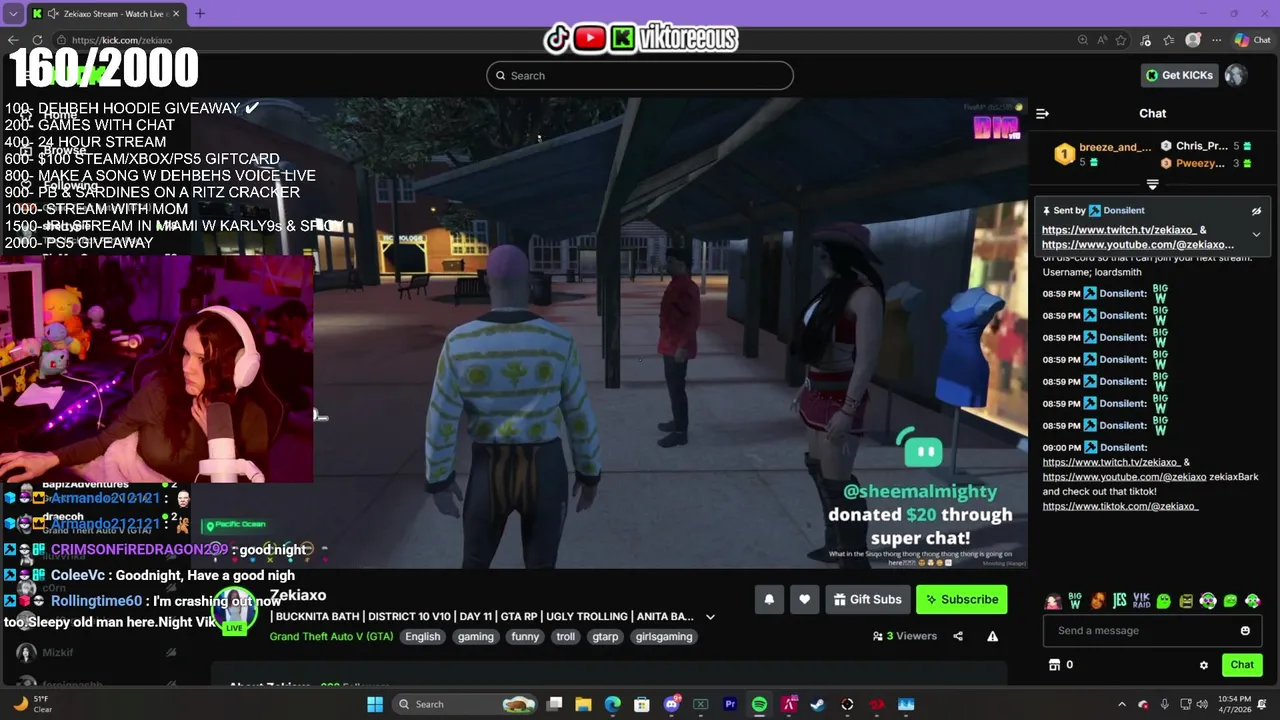Open Spotify from the taskbar
The height and width of the screenshot is (720, 1280).
[759, 704]
